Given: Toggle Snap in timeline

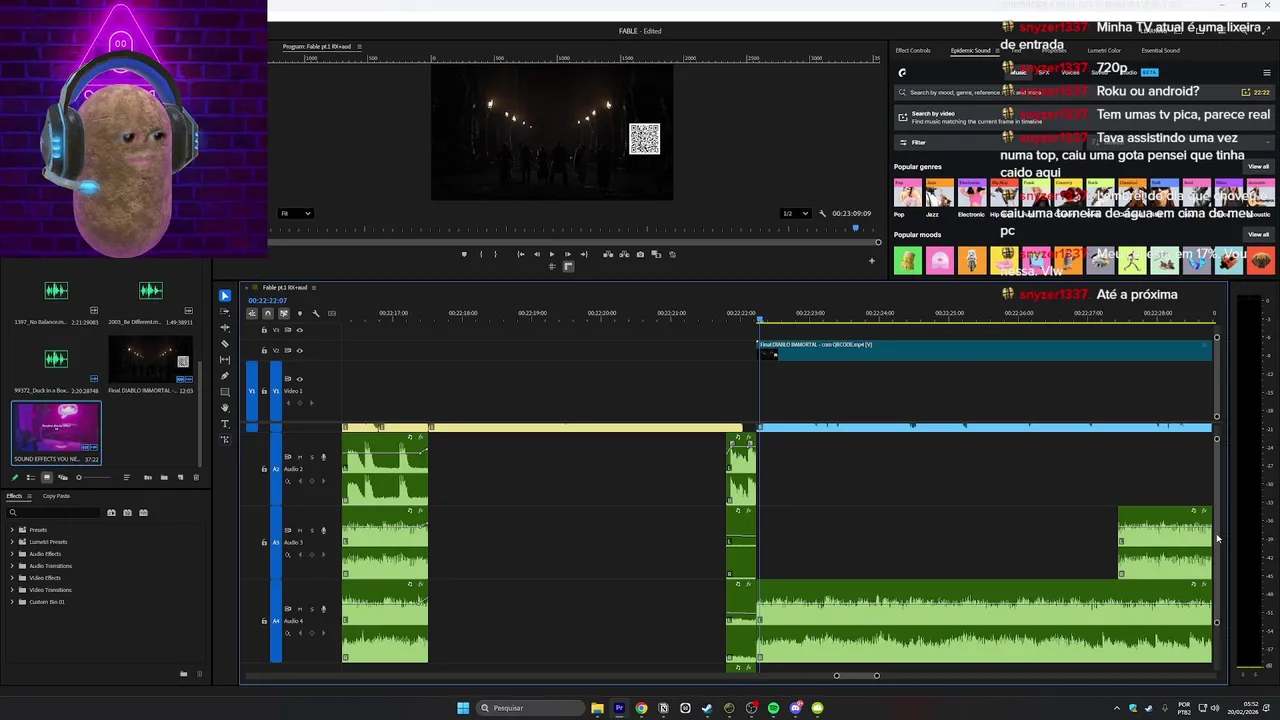Looking at the screenshot, I should [x=268, y=313].
